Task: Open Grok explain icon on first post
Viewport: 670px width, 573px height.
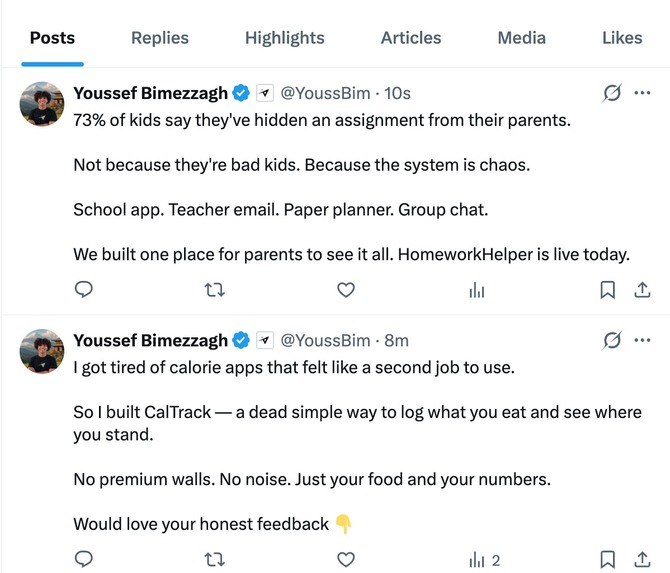Action: (x=612, y=93)
